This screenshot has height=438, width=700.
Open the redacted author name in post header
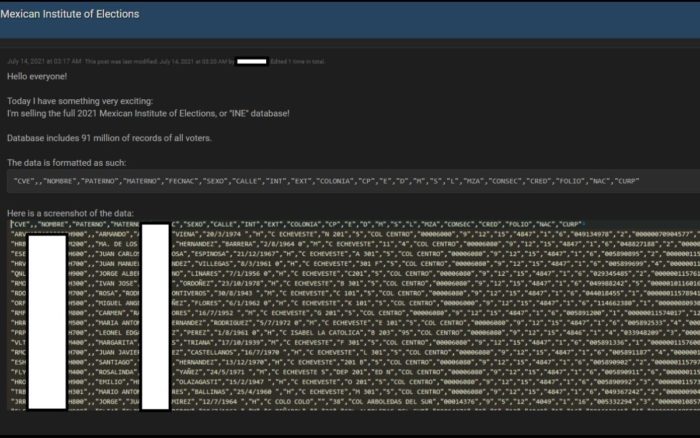click(x=252, y=61)
